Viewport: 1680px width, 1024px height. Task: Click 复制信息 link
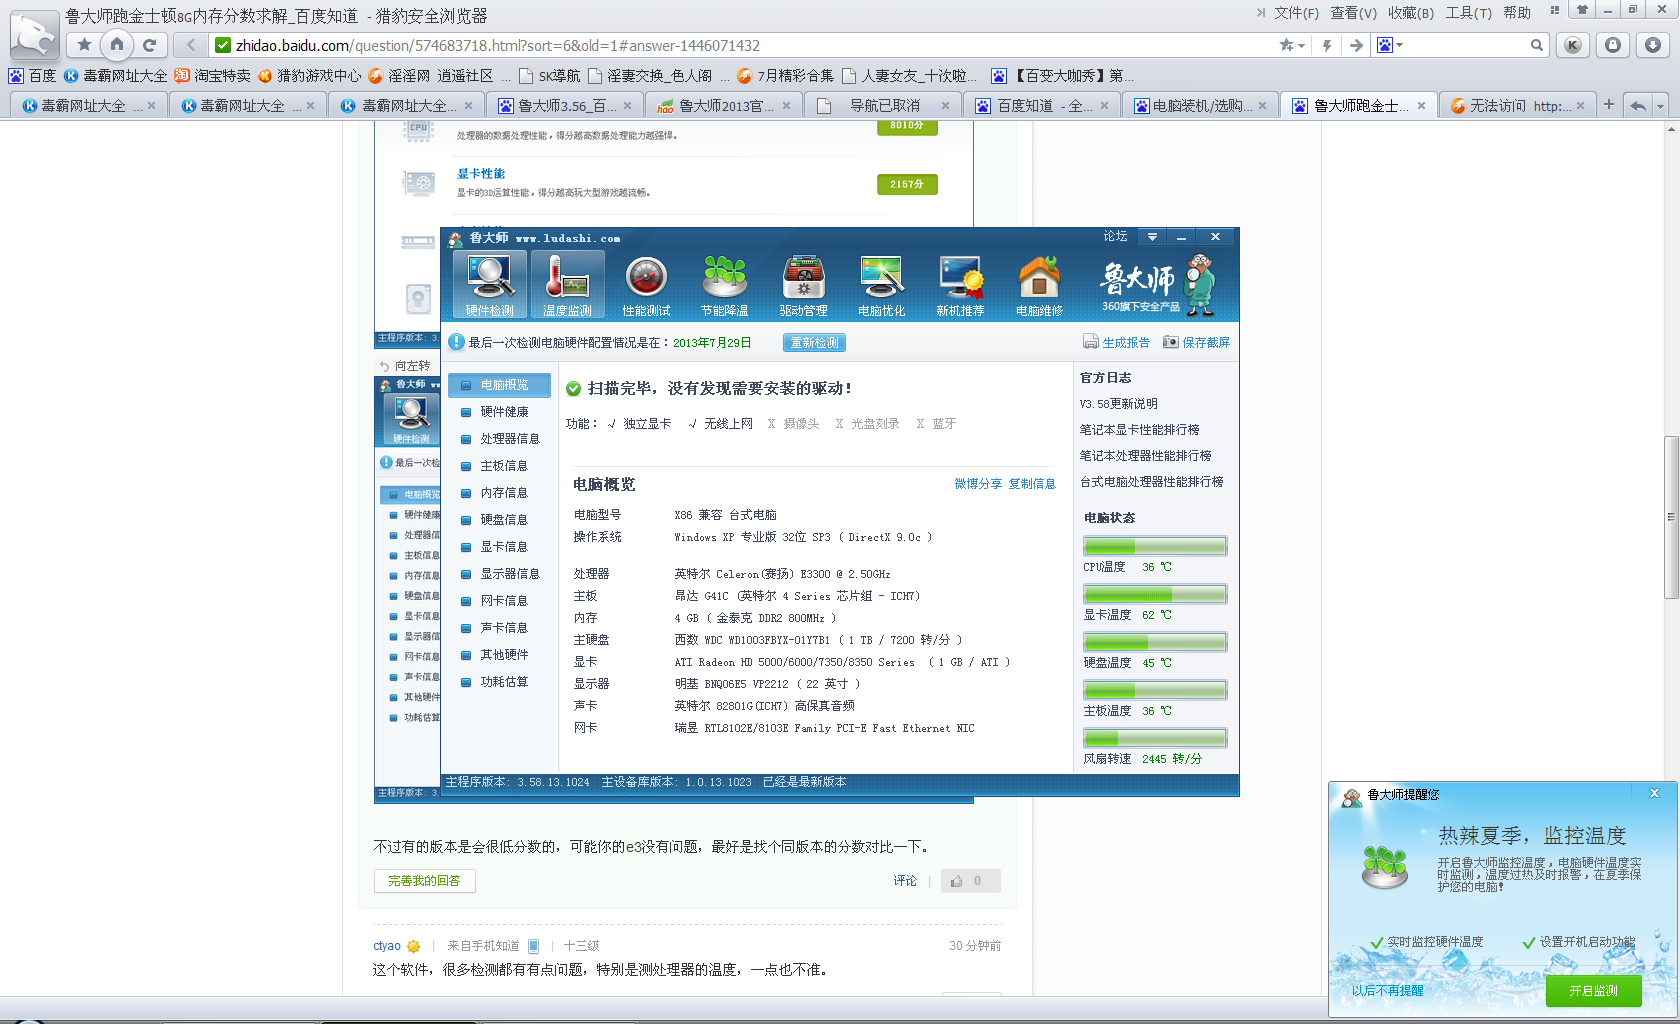coord(1031,484)
